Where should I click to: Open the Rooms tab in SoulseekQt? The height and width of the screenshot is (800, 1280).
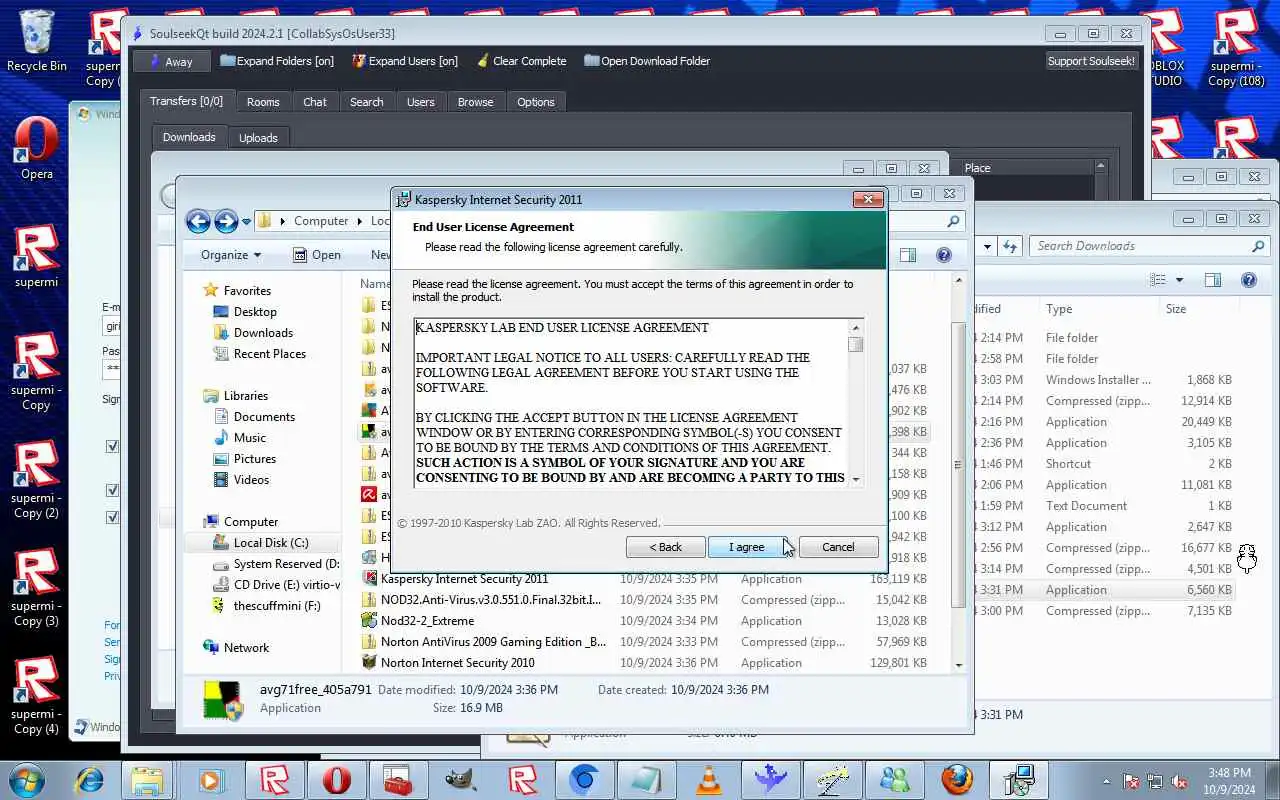tap(263, 102)
